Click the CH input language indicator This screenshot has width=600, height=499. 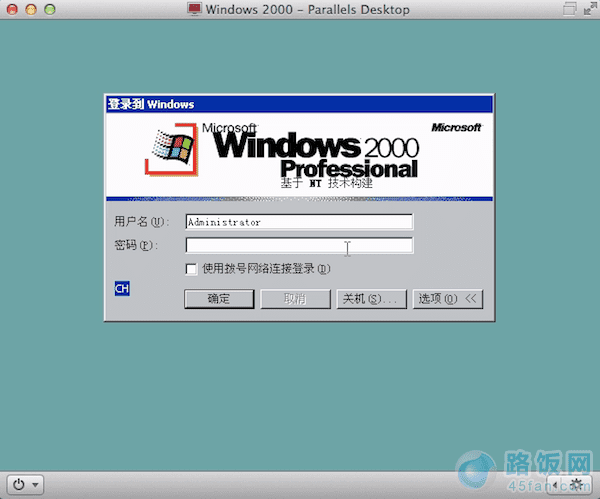coord(122,289)
